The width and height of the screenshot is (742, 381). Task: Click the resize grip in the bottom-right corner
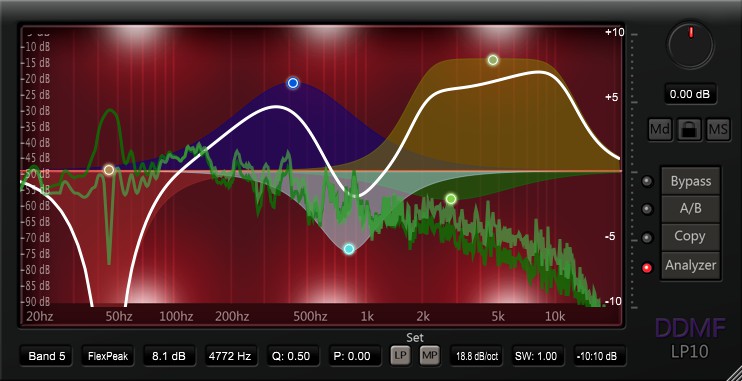(x=735, y=374)
